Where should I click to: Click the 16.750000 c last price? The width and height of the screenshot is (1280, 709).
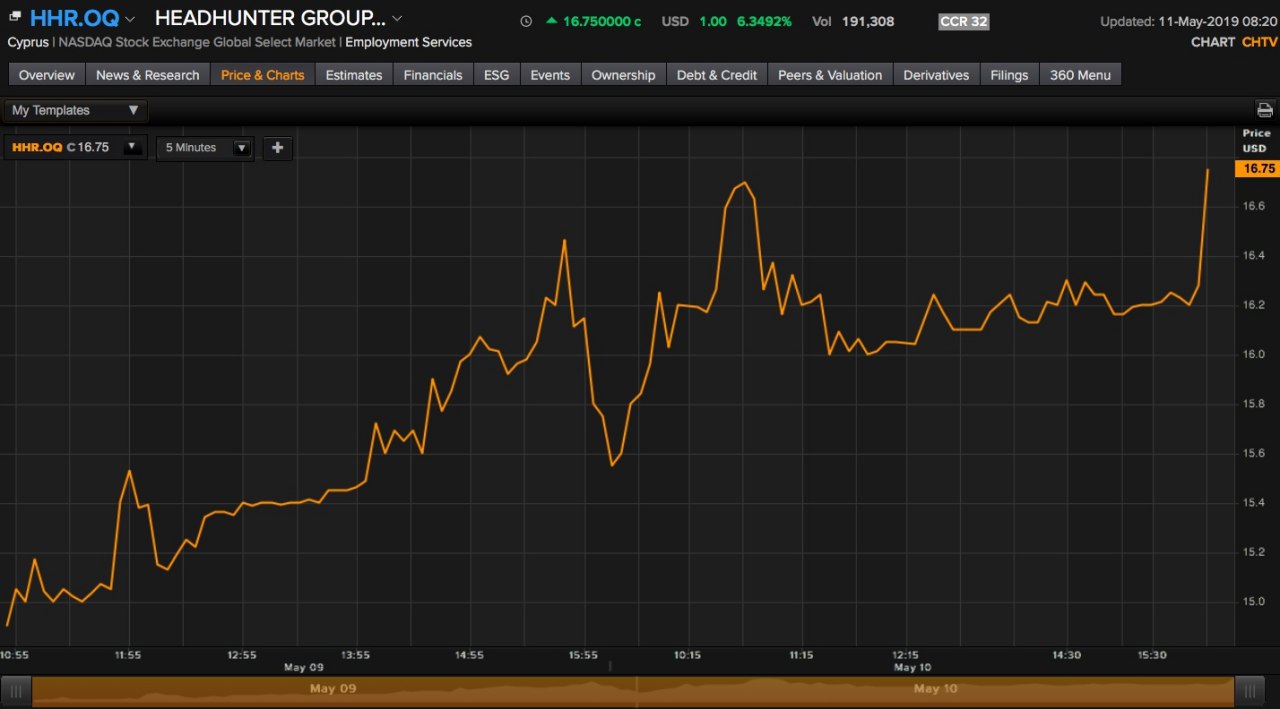point(602,21)
